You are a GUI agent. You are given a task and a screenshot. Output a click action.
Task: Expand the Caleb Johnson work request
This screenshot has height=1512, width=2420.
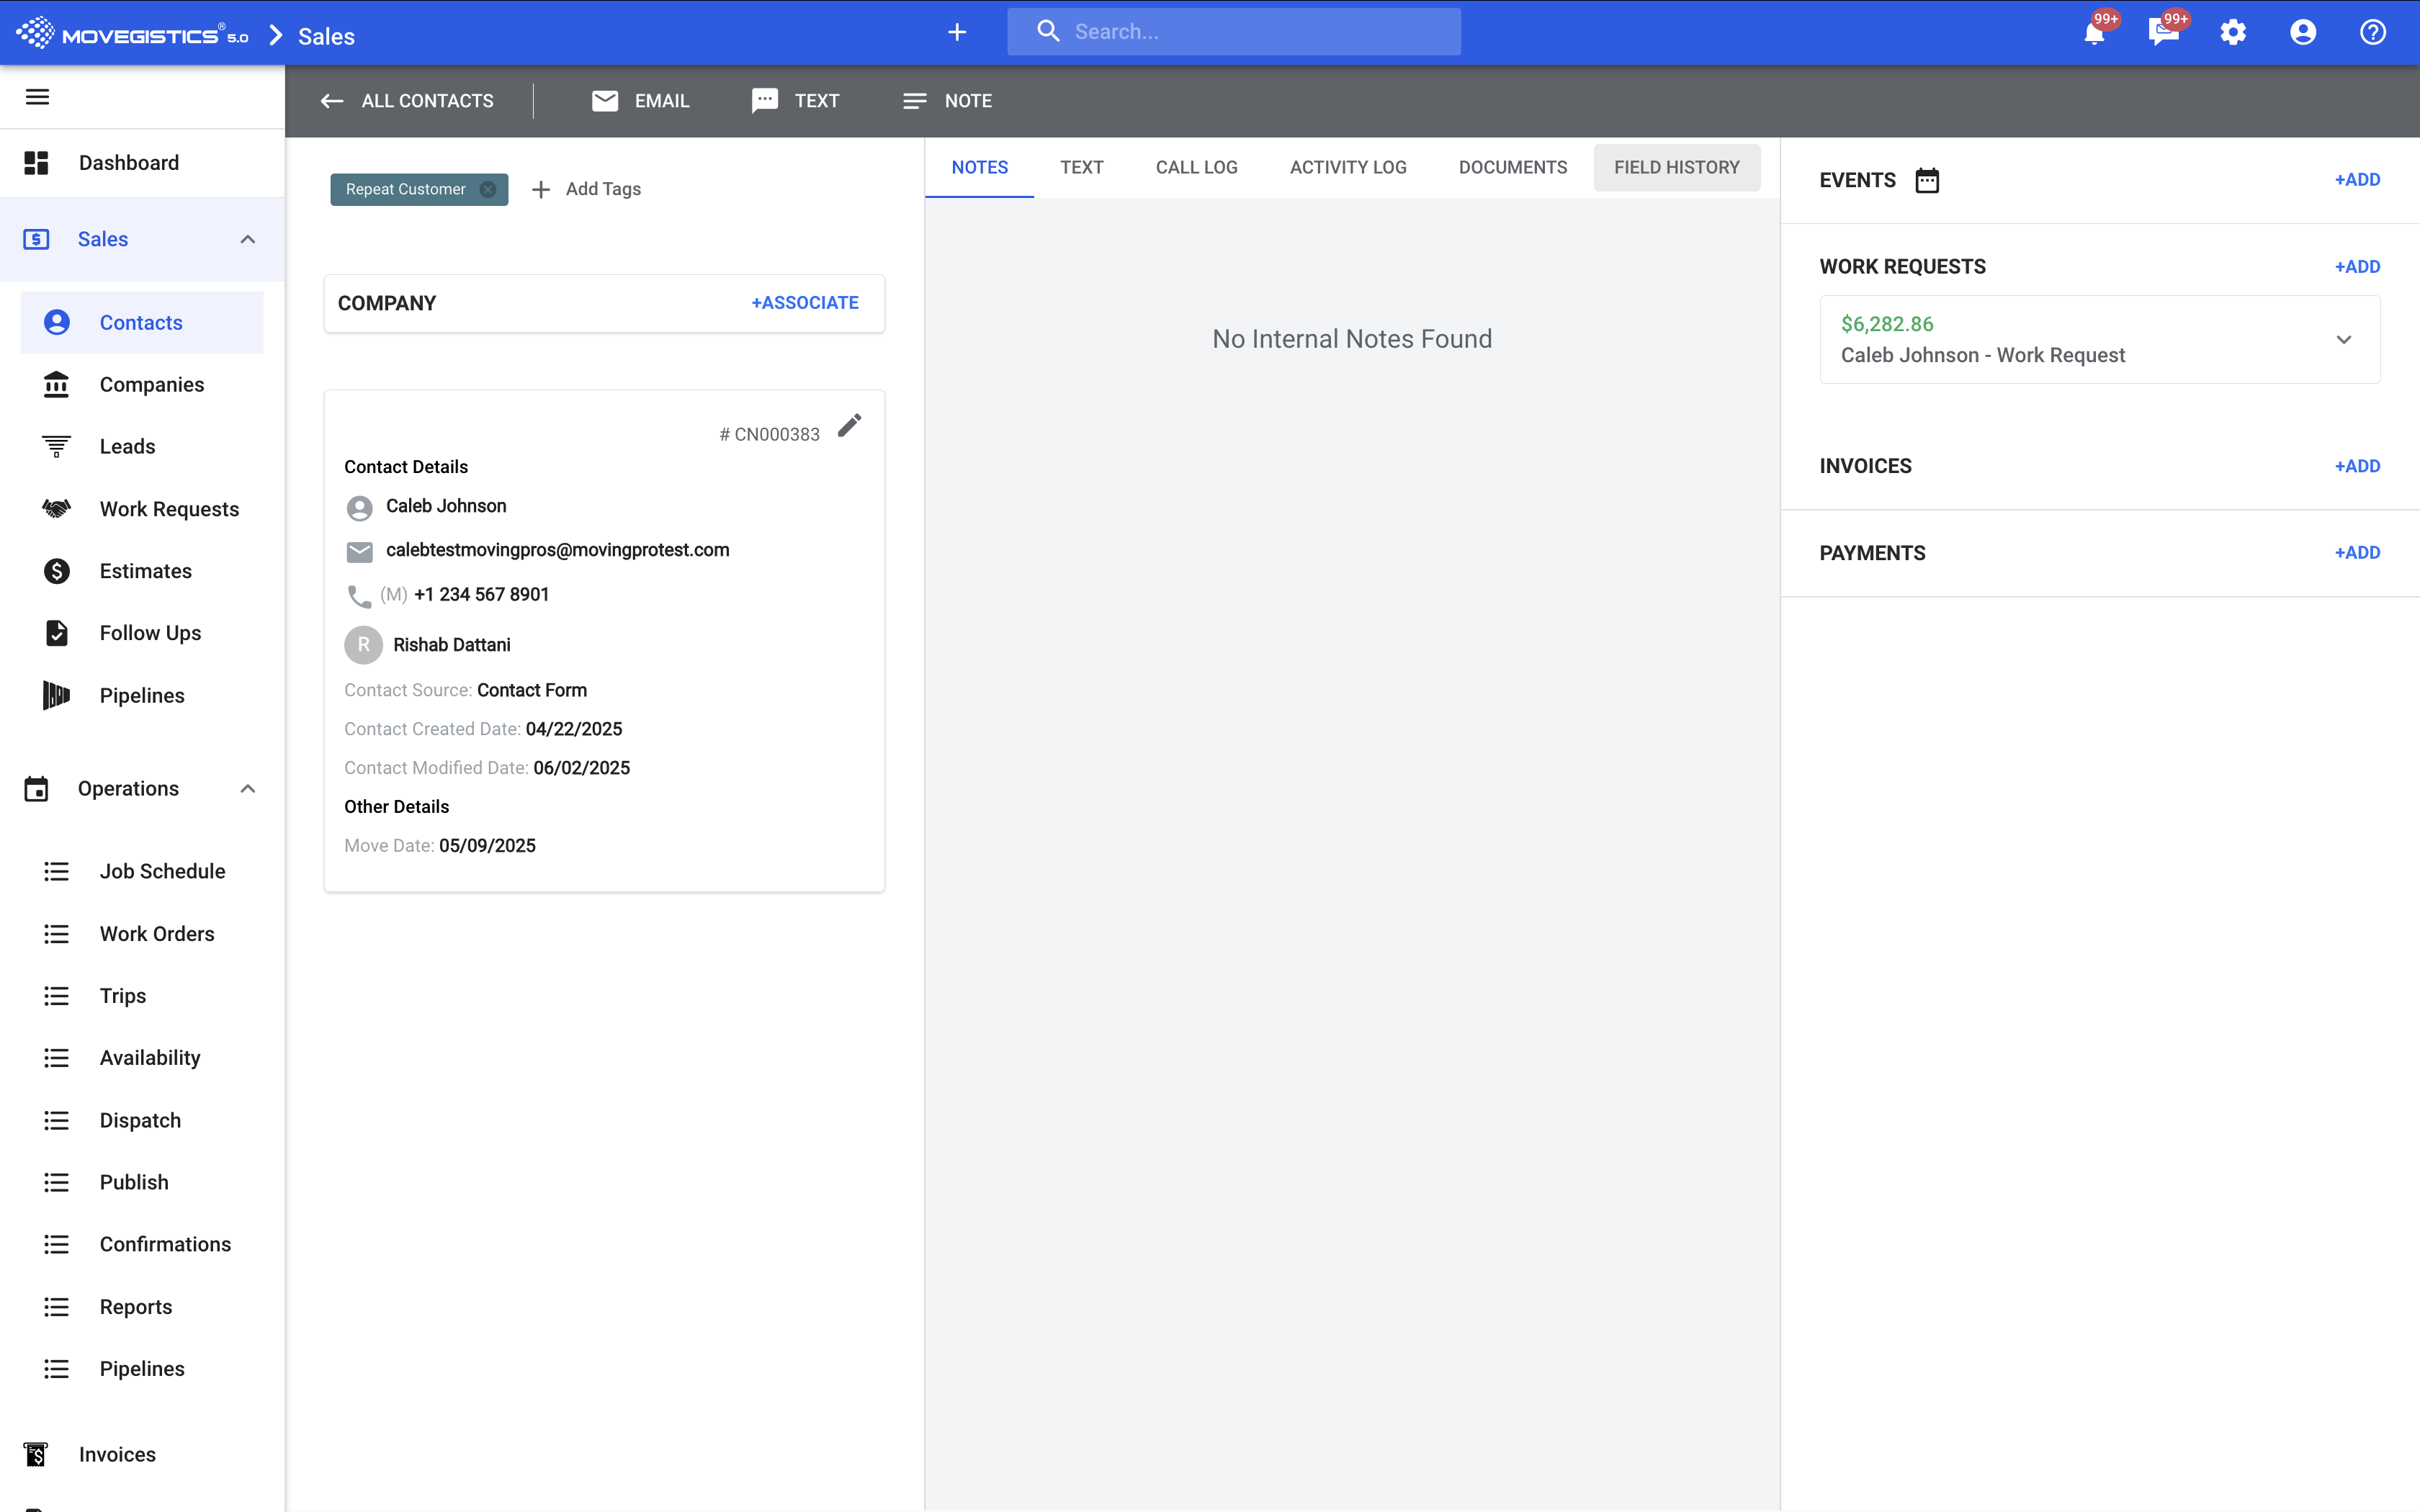click(2343, 340)
